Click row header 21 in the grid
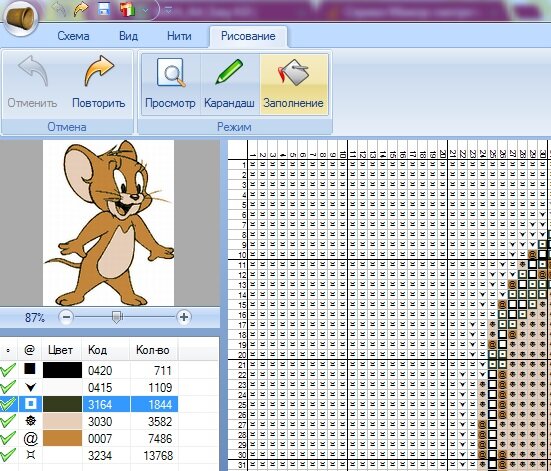This screenshot has width=551, height=471. click(x=238, y=365)
